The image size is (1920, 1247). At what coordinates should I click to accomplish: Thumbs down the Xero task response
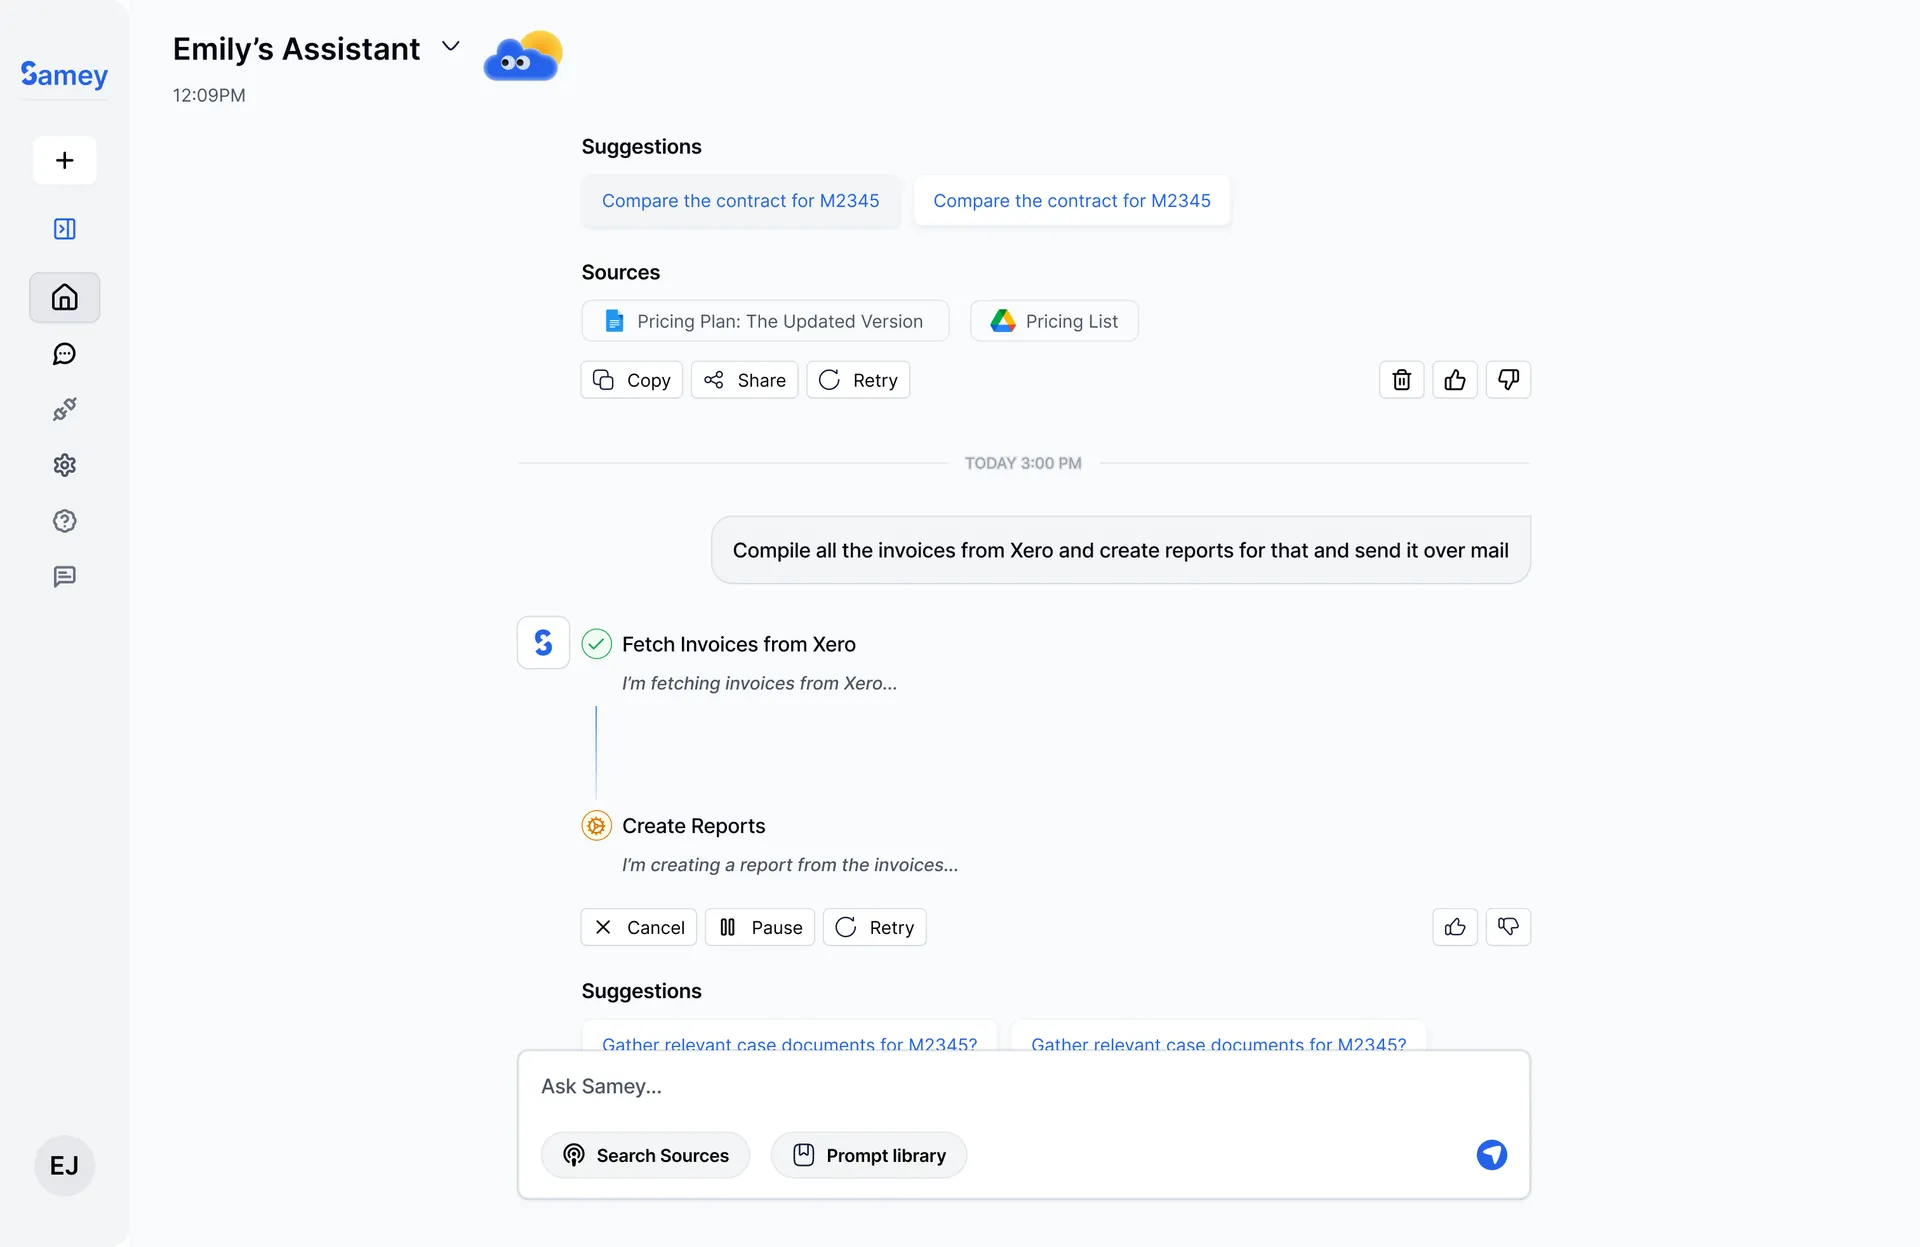click(x=1508, y=927)
